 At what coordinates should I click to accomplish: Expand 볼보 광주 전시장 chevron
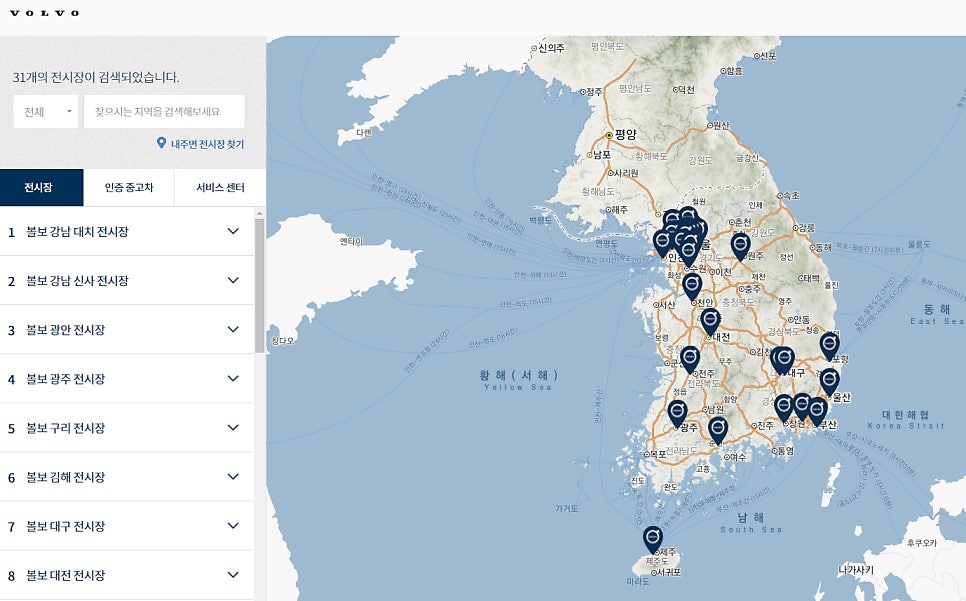click(233, 379)
